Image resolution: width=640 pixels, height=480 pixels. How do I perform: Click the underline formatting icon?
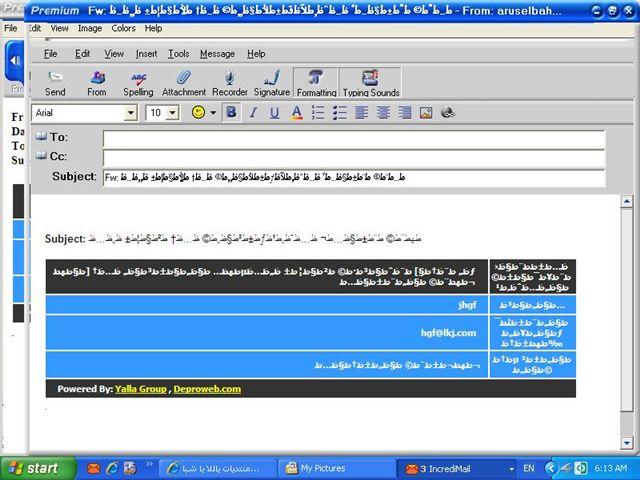(x=274, y=113)
